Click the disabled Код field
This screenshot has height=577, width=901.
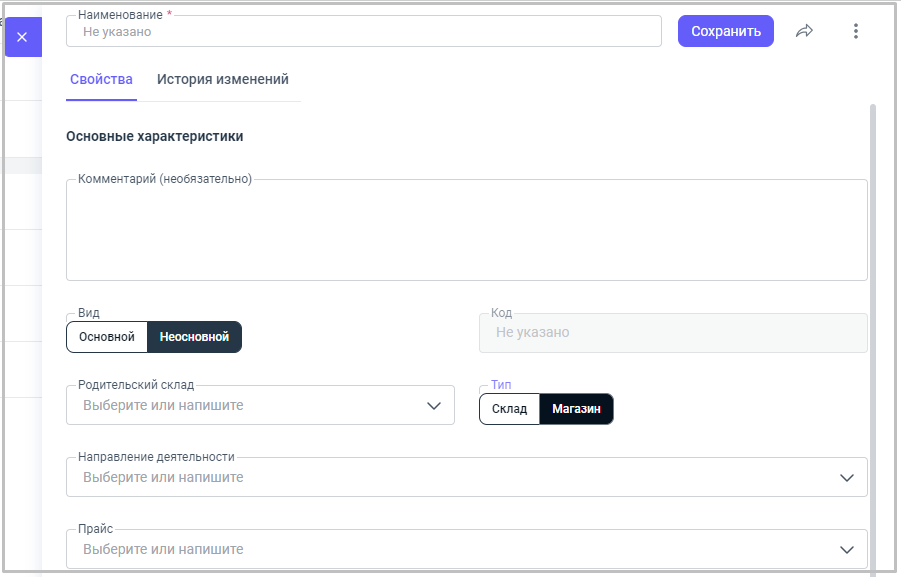673,333
